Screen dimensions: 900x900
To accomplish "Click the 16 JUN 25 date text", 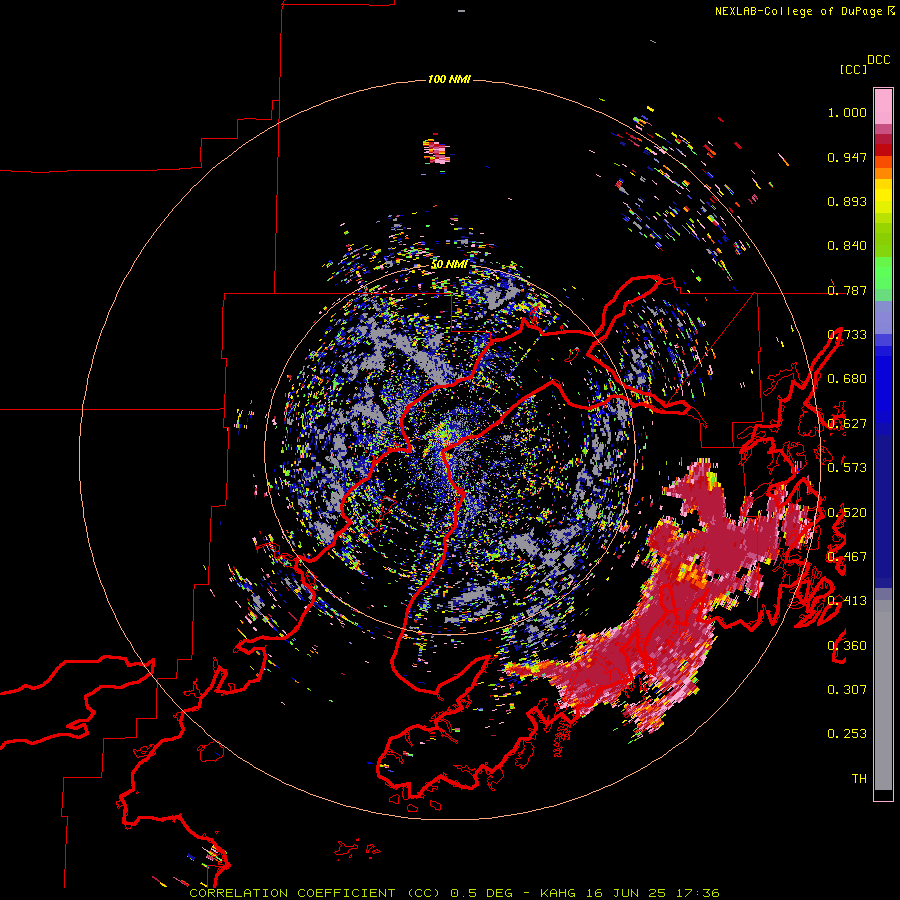I will point(625,893).
